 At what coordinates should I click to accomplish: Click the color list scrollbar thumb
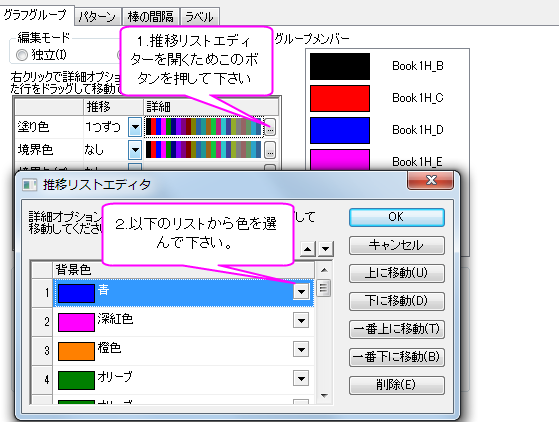(324, 288)
